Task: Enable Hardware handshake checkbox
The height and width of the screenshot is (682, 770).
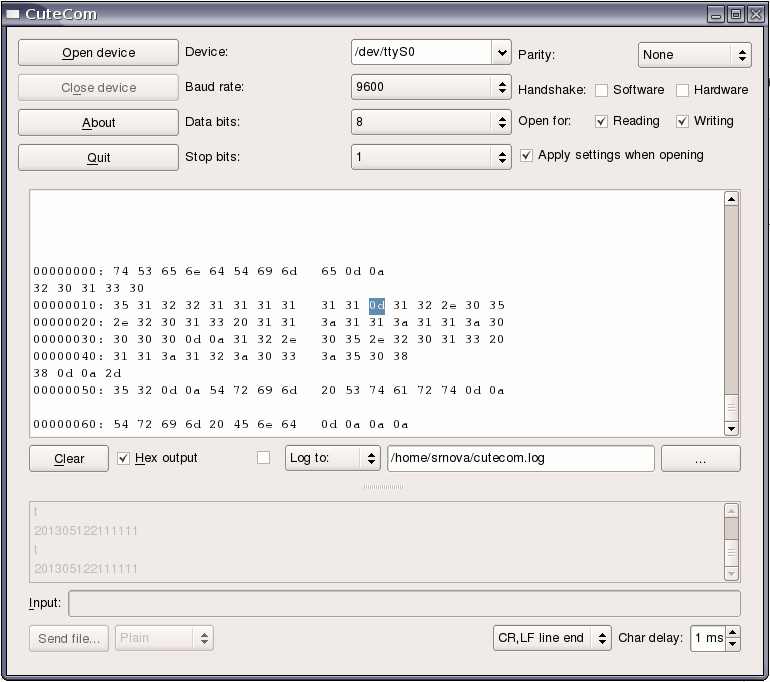Action: pos(682,90)
